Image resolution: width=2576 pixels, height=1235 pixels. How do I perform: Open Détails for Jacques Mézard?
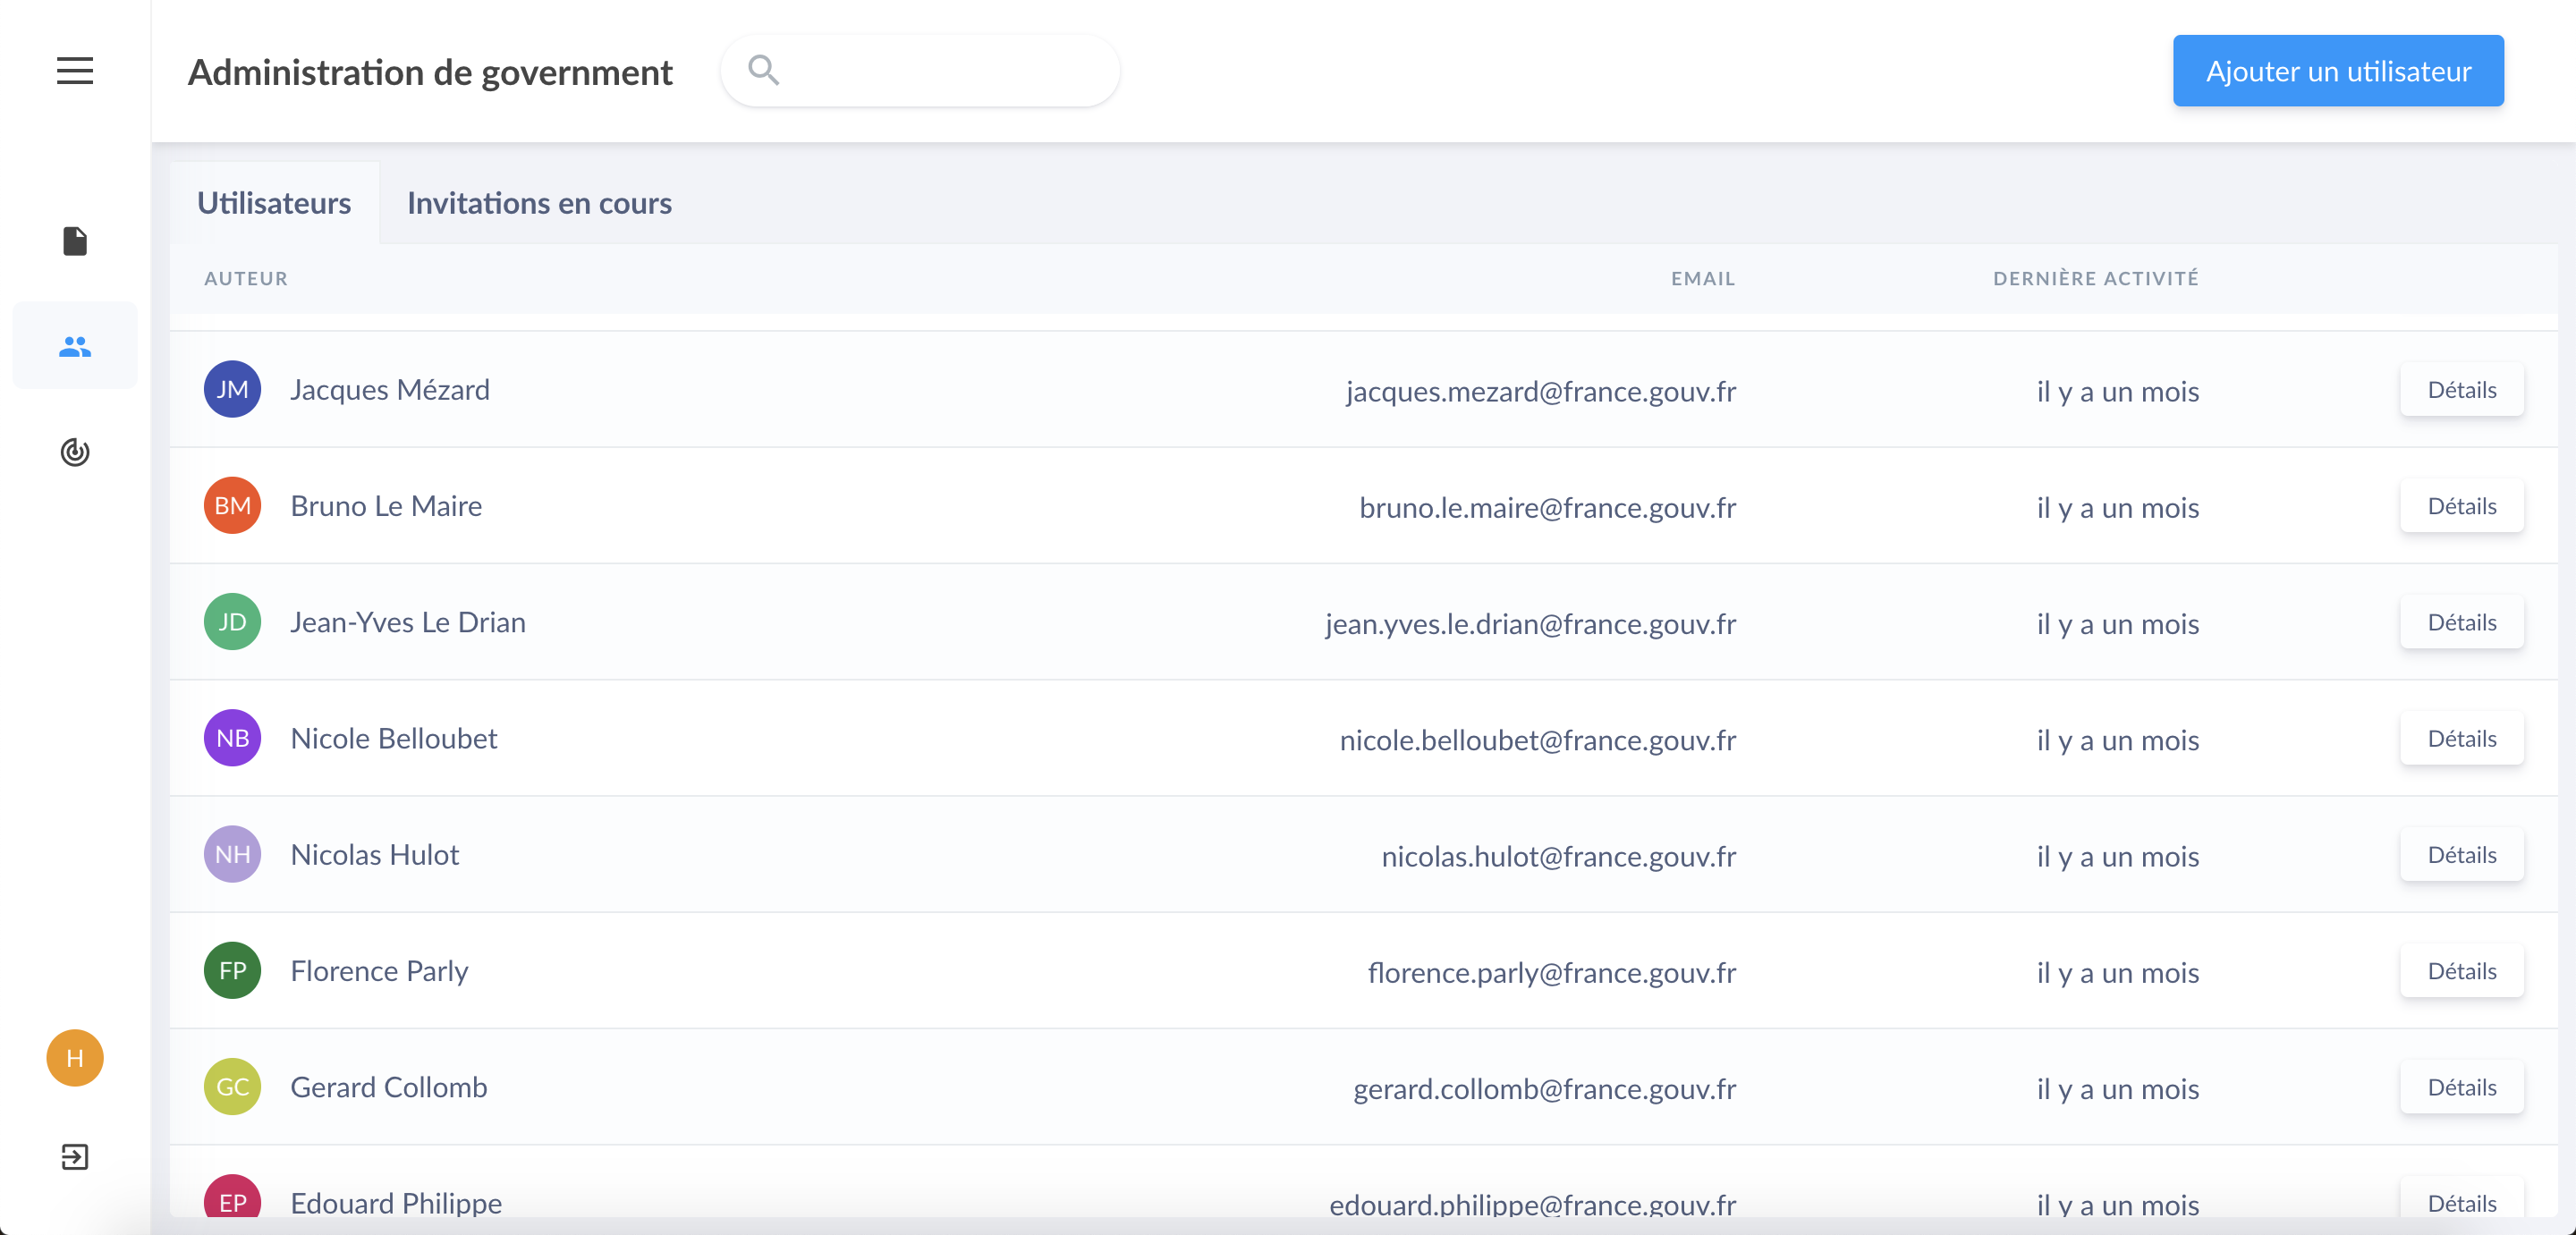(2461, 390)
